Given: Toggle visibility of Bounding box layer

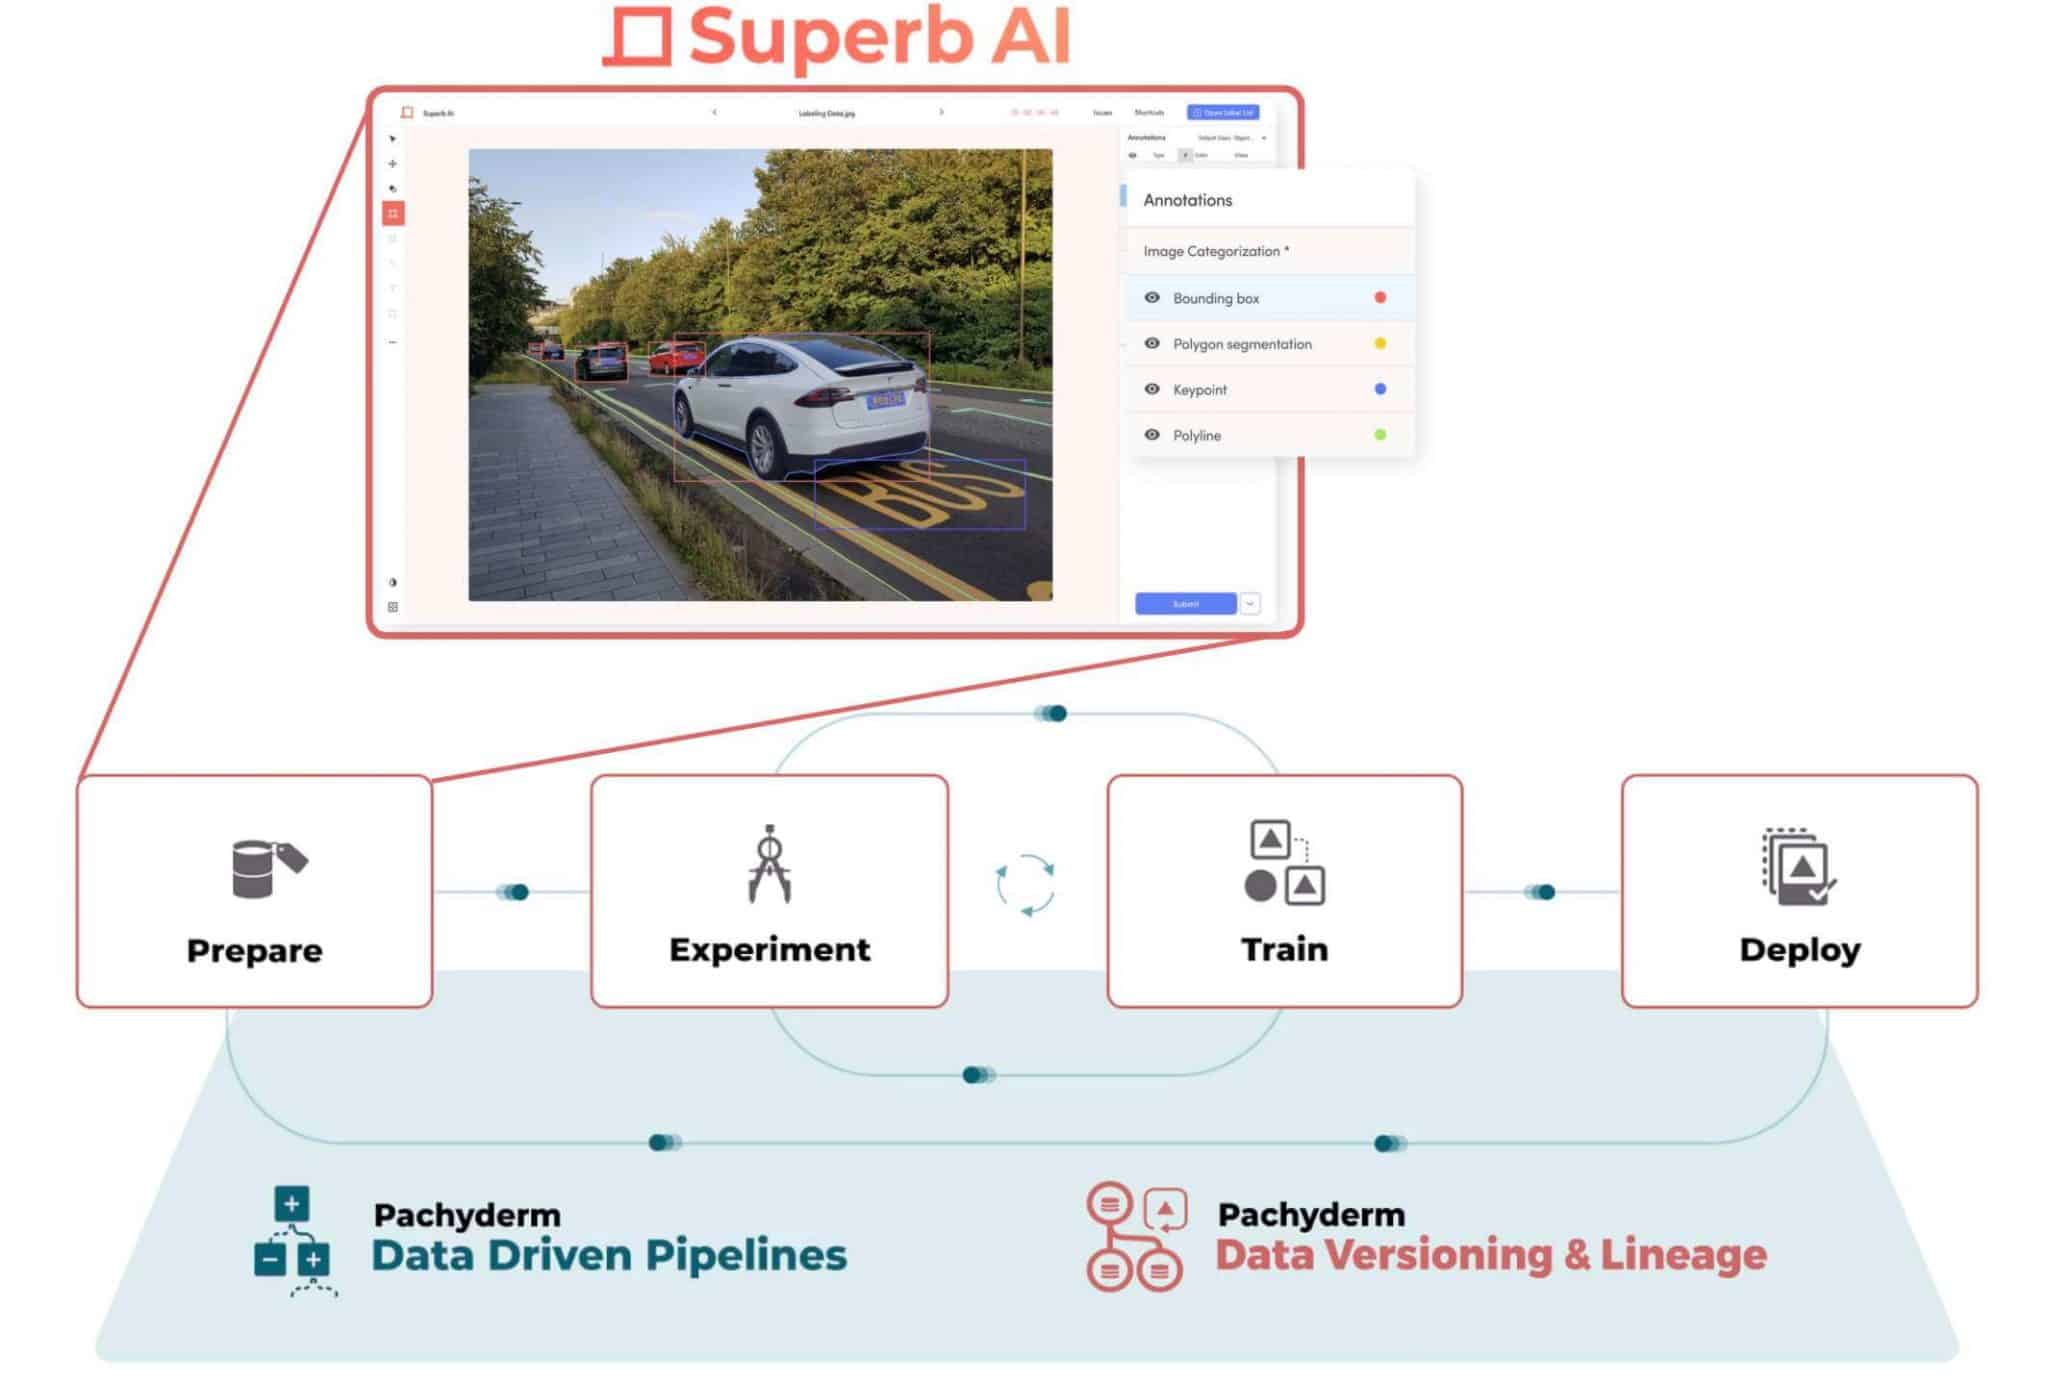Looking at the screenshot, I should (x=1152, y=298).
